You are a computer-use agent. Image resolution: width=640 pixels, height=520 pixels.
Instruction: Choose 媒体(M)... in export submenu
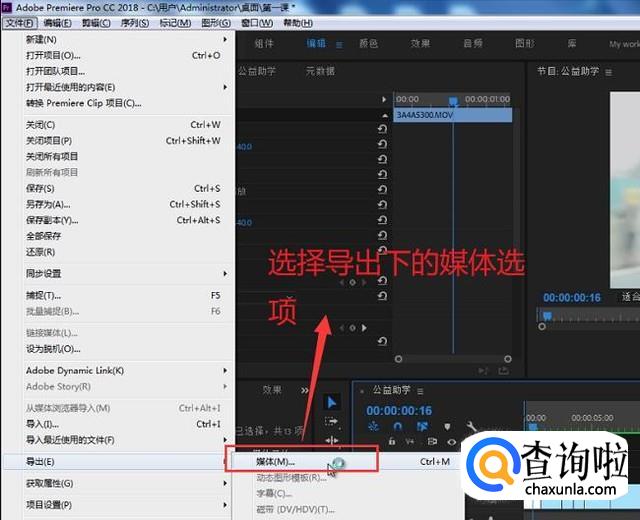coord(275,462)
